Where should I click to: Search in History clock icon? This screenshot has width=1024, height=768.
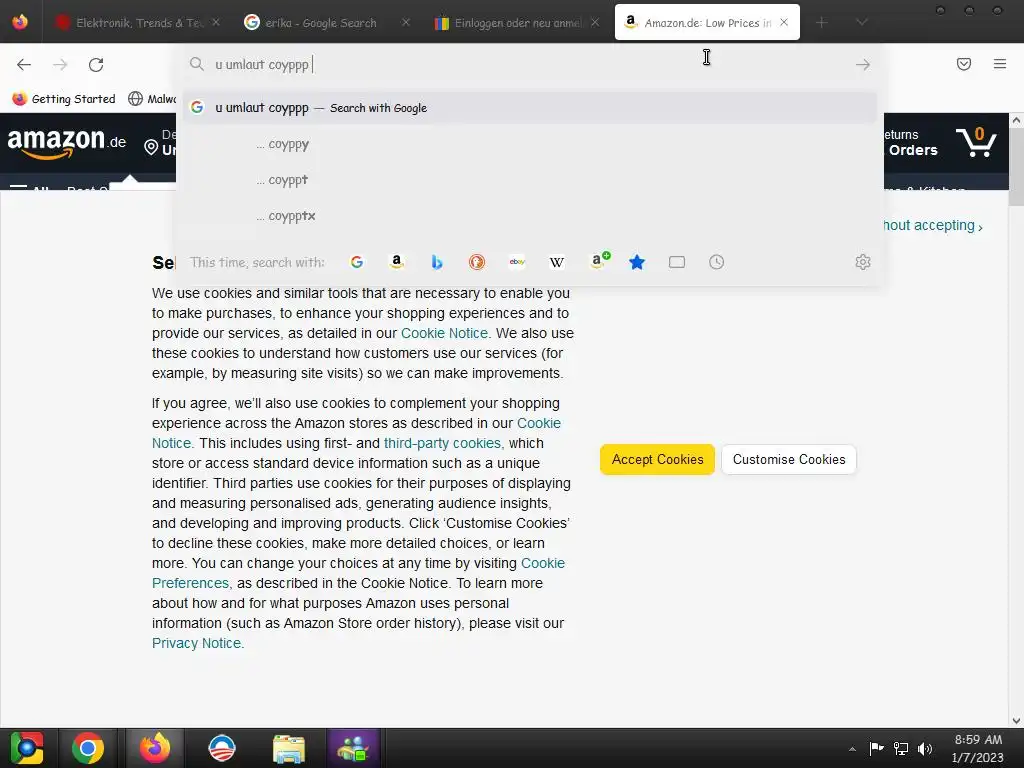click(716, 262)
